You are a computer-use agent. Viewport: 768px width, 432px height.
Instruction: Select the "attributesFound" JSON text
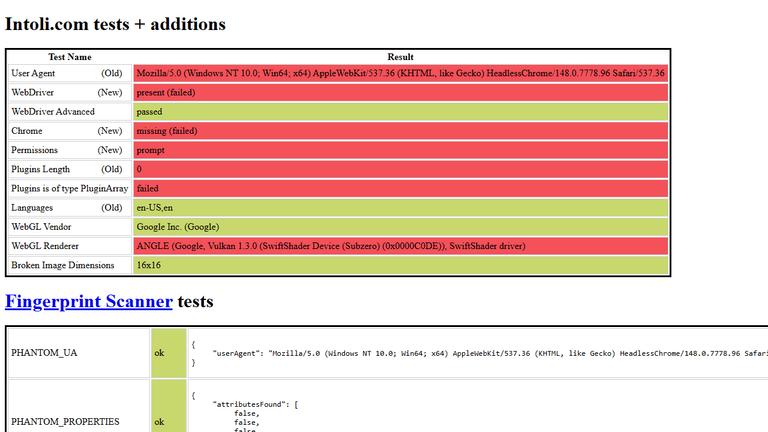255,405
